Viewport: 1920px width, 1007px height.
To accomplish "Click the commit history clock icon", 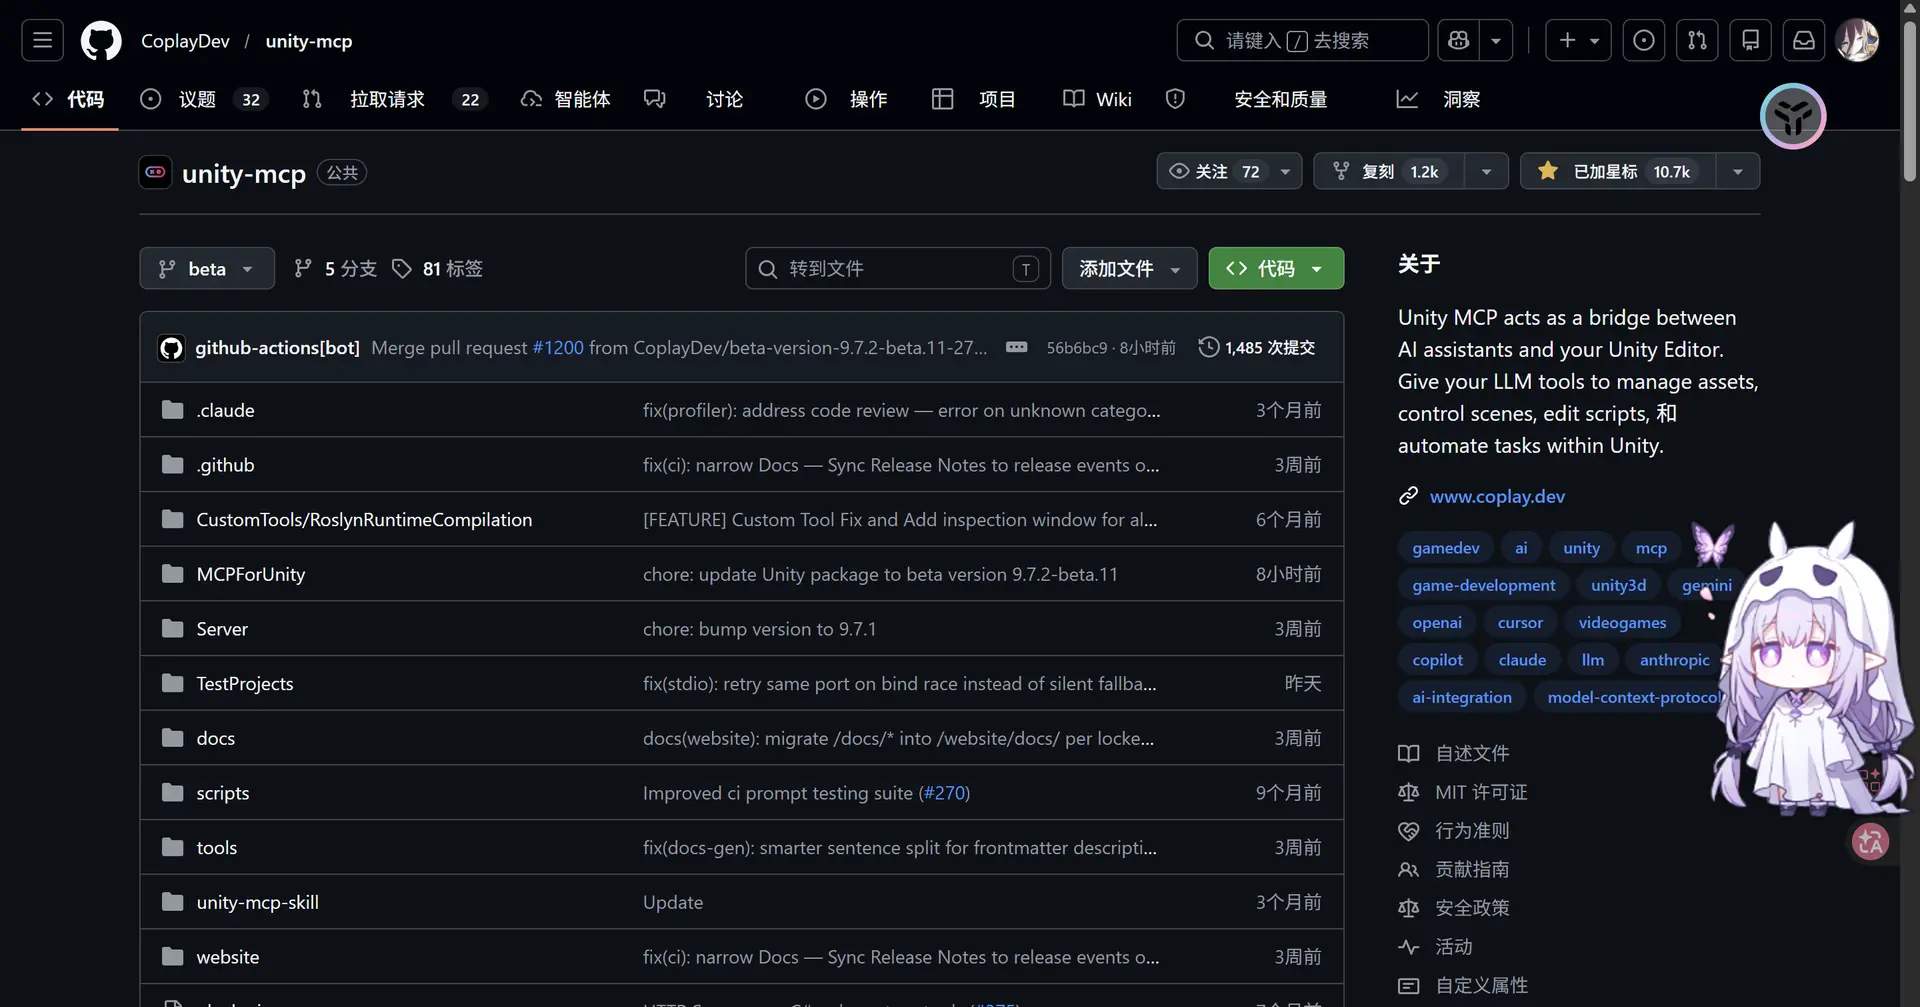I will pyautogui.click(x=1209, y=347).
